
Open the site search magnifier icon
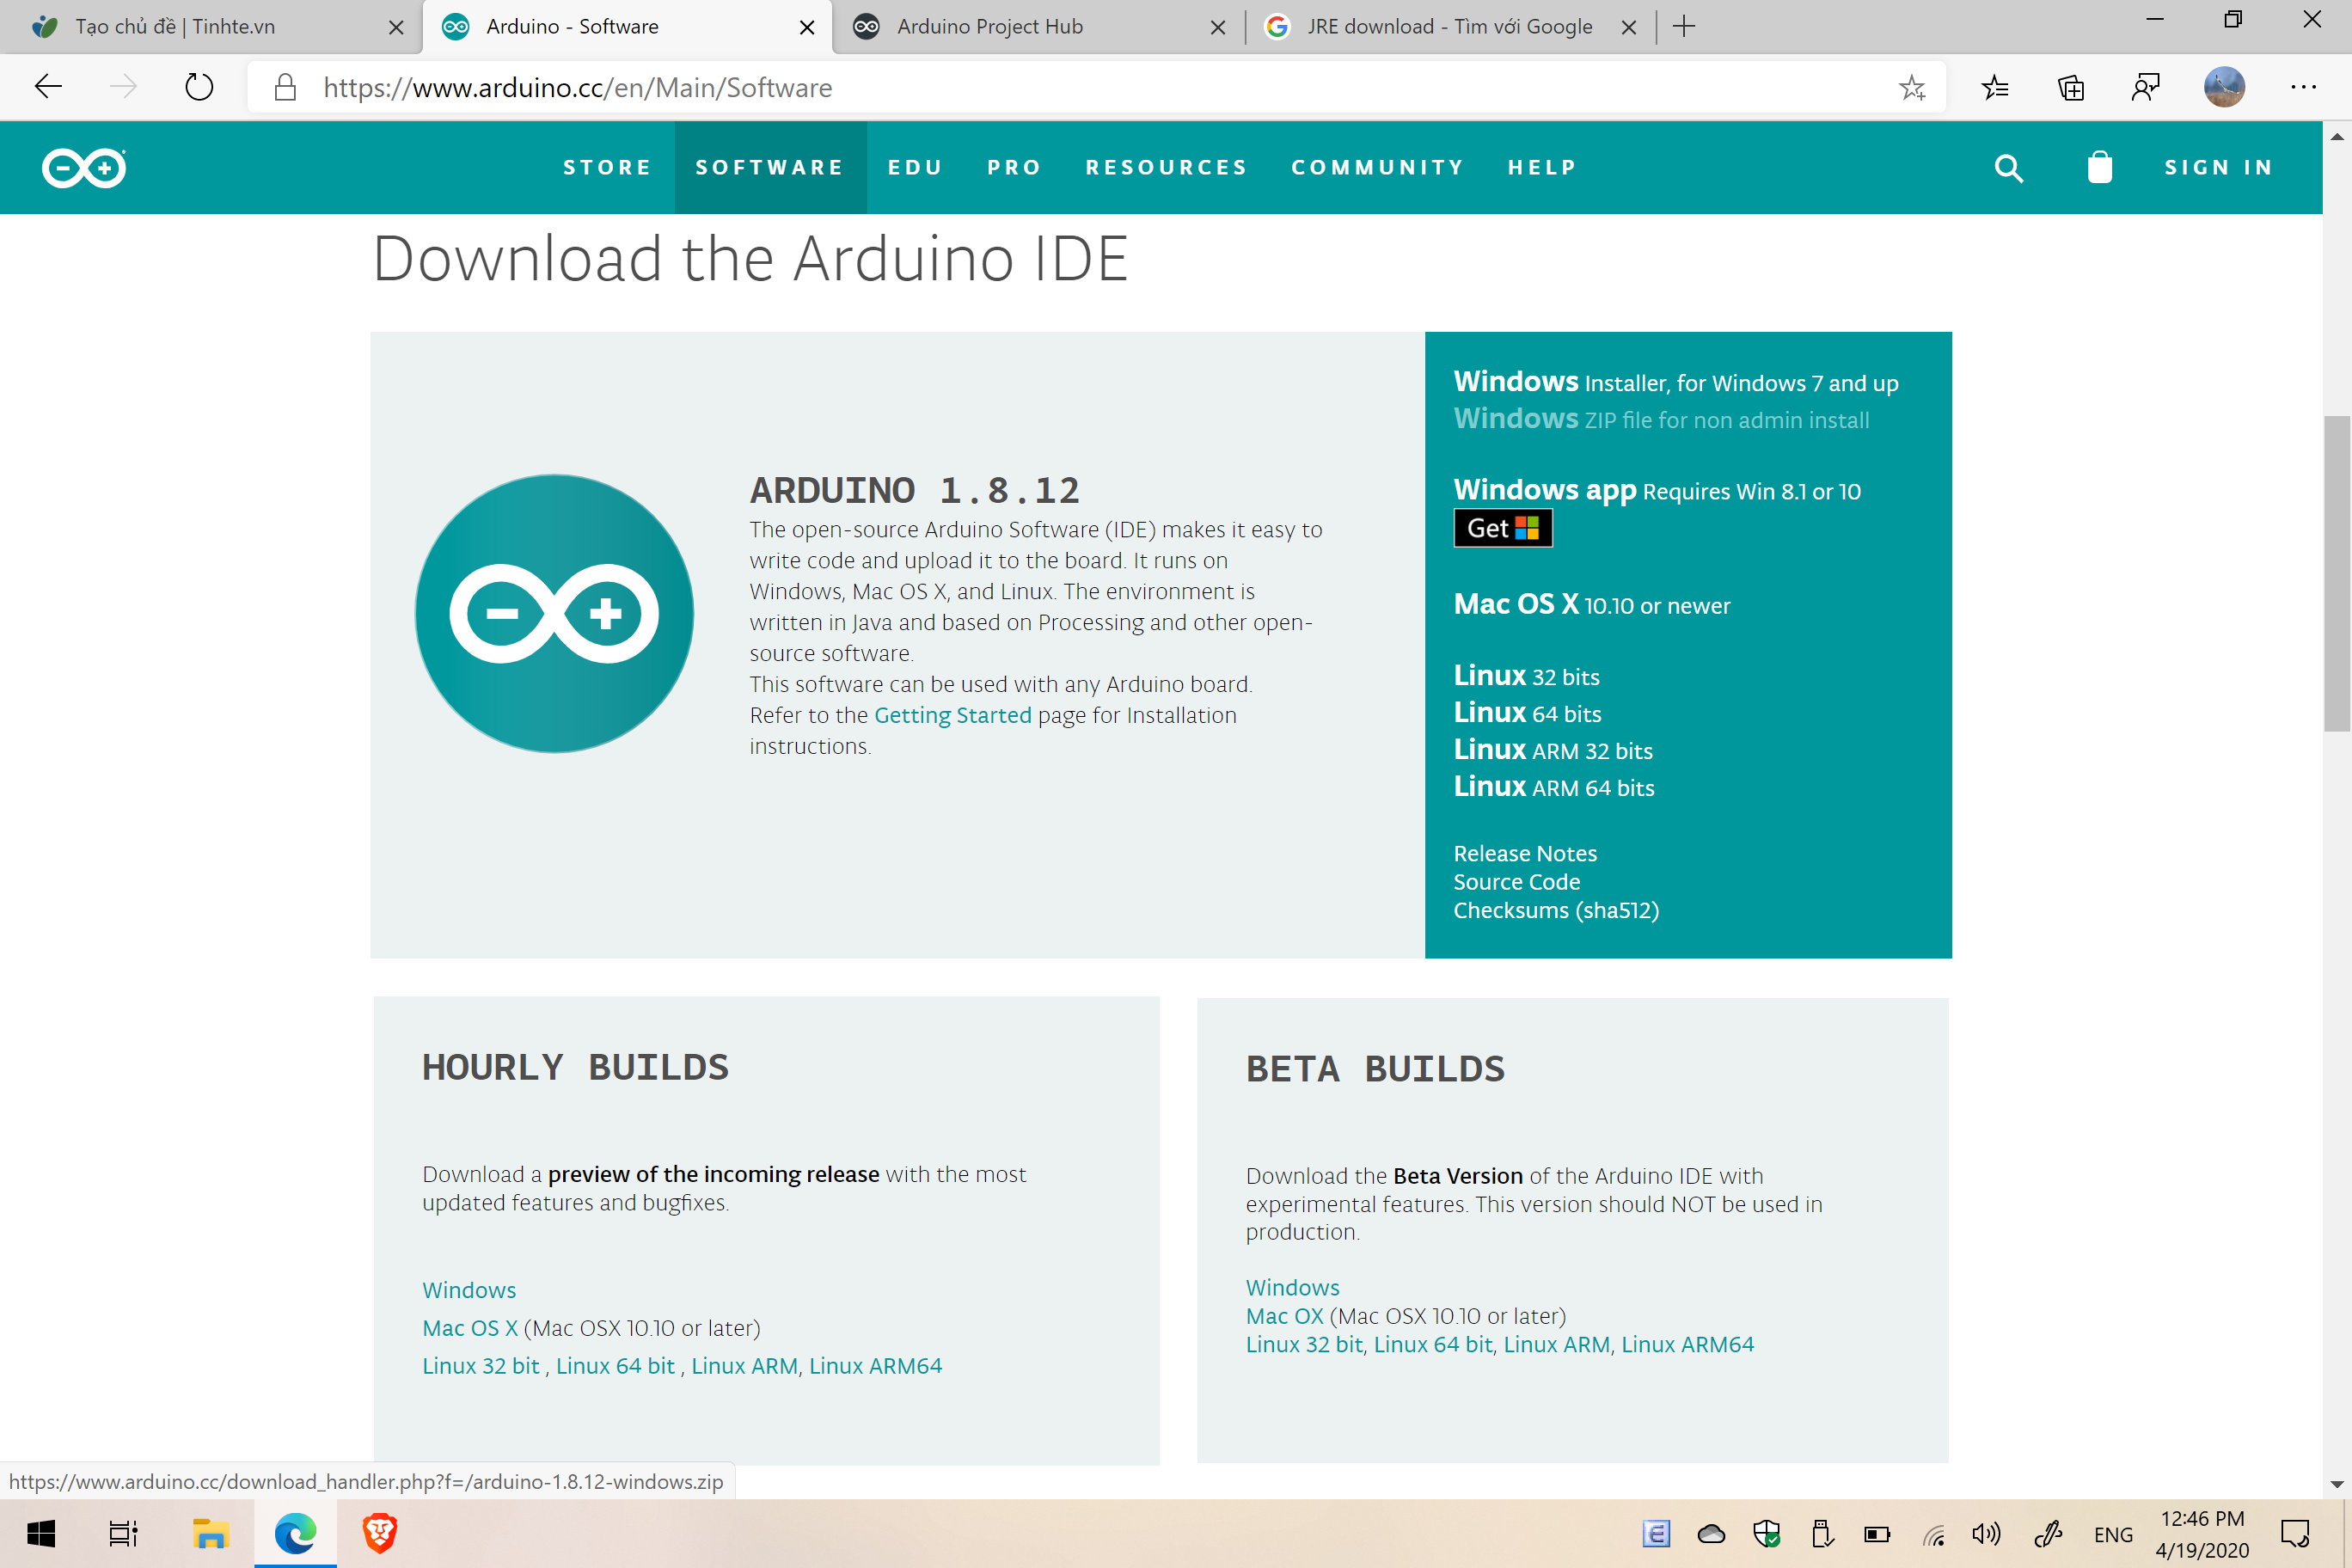[2008, 168]
